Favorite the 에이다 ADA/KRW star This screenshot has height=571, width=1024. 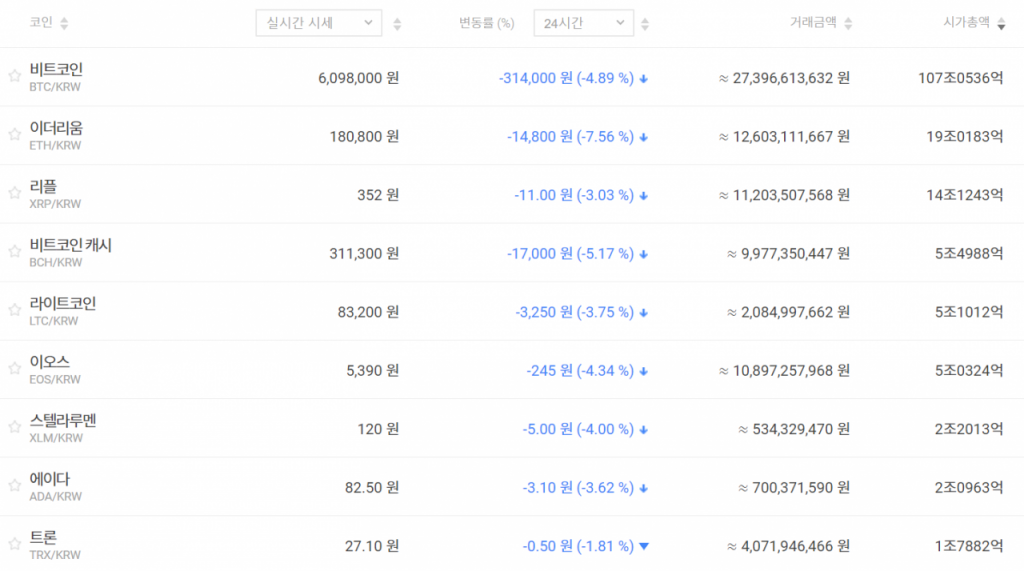click(x=14, y=485)
